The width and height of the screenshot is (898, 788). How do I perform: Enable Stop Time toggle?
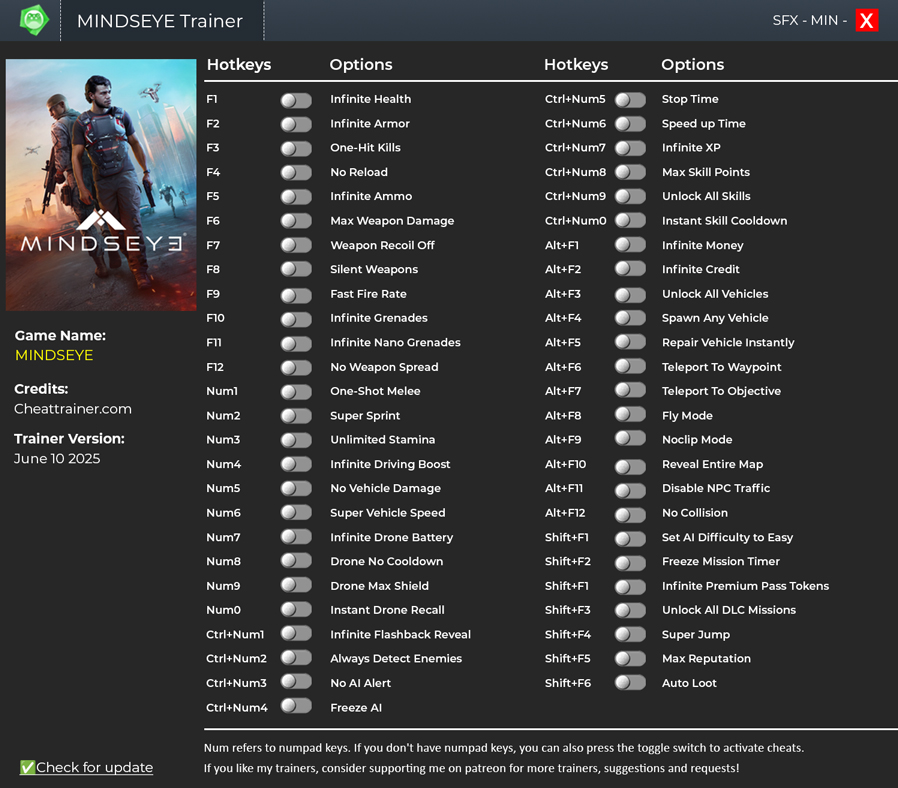[631, 100]
